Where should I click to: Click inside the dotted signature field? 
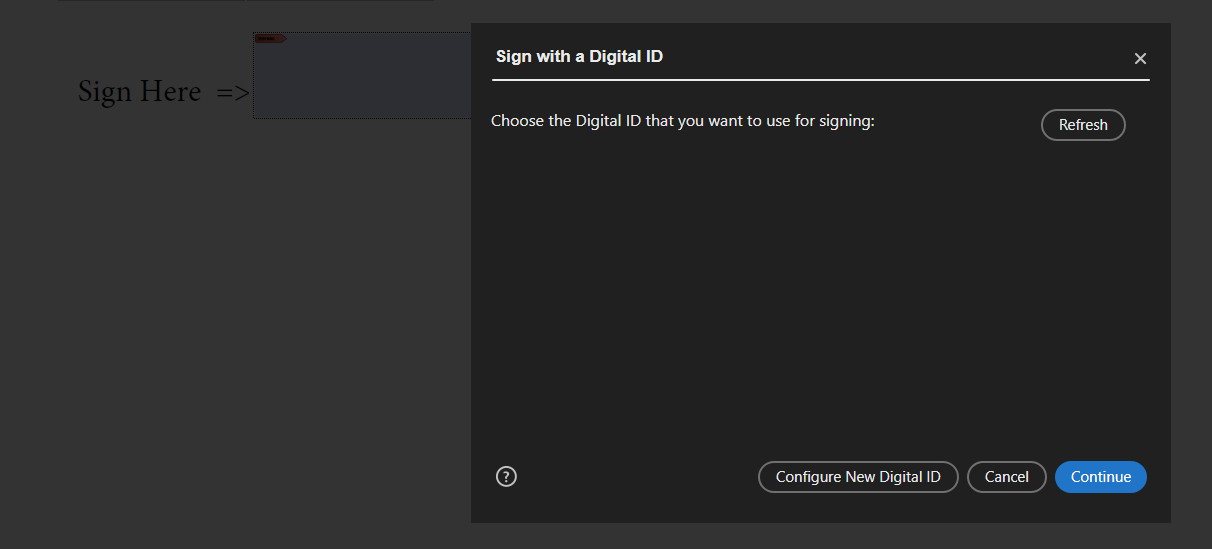[x=362, y=80]
